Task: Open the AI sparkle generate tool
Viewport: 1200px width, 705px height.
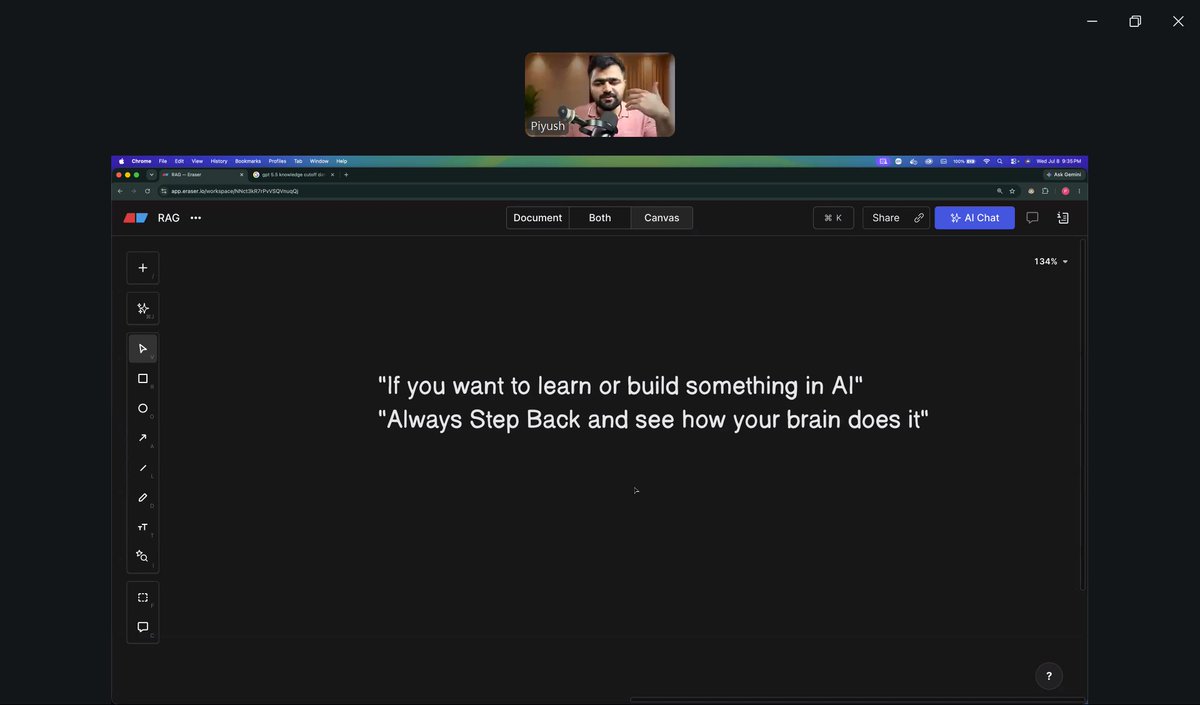Action: [x=142, y=309]
